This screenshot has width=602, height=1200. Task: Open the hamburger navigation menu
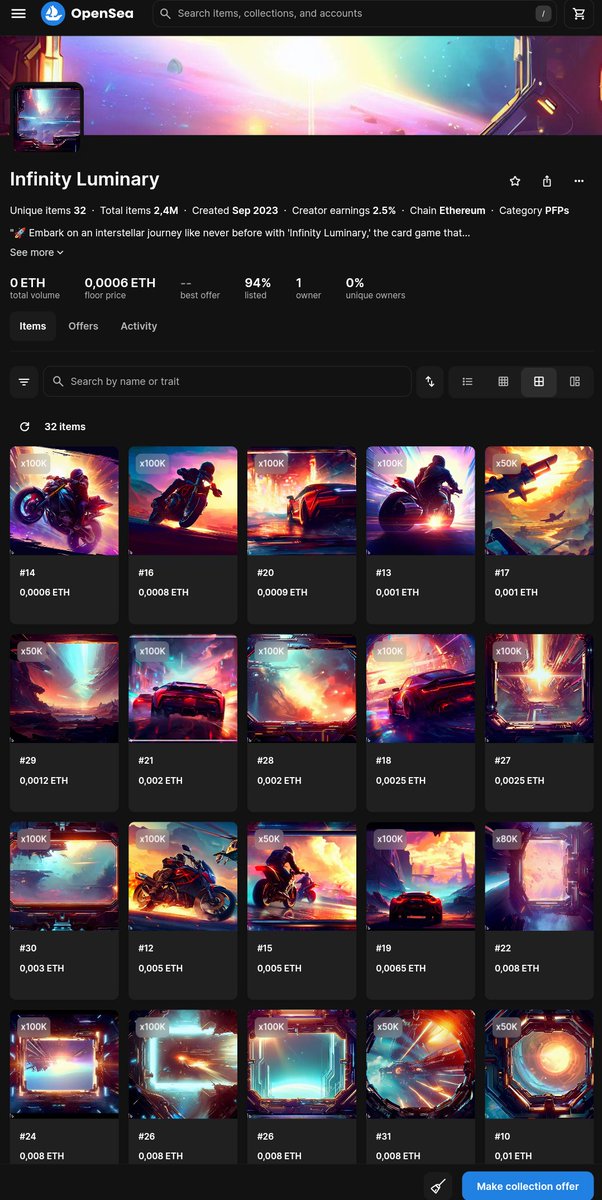click(19, 14)
